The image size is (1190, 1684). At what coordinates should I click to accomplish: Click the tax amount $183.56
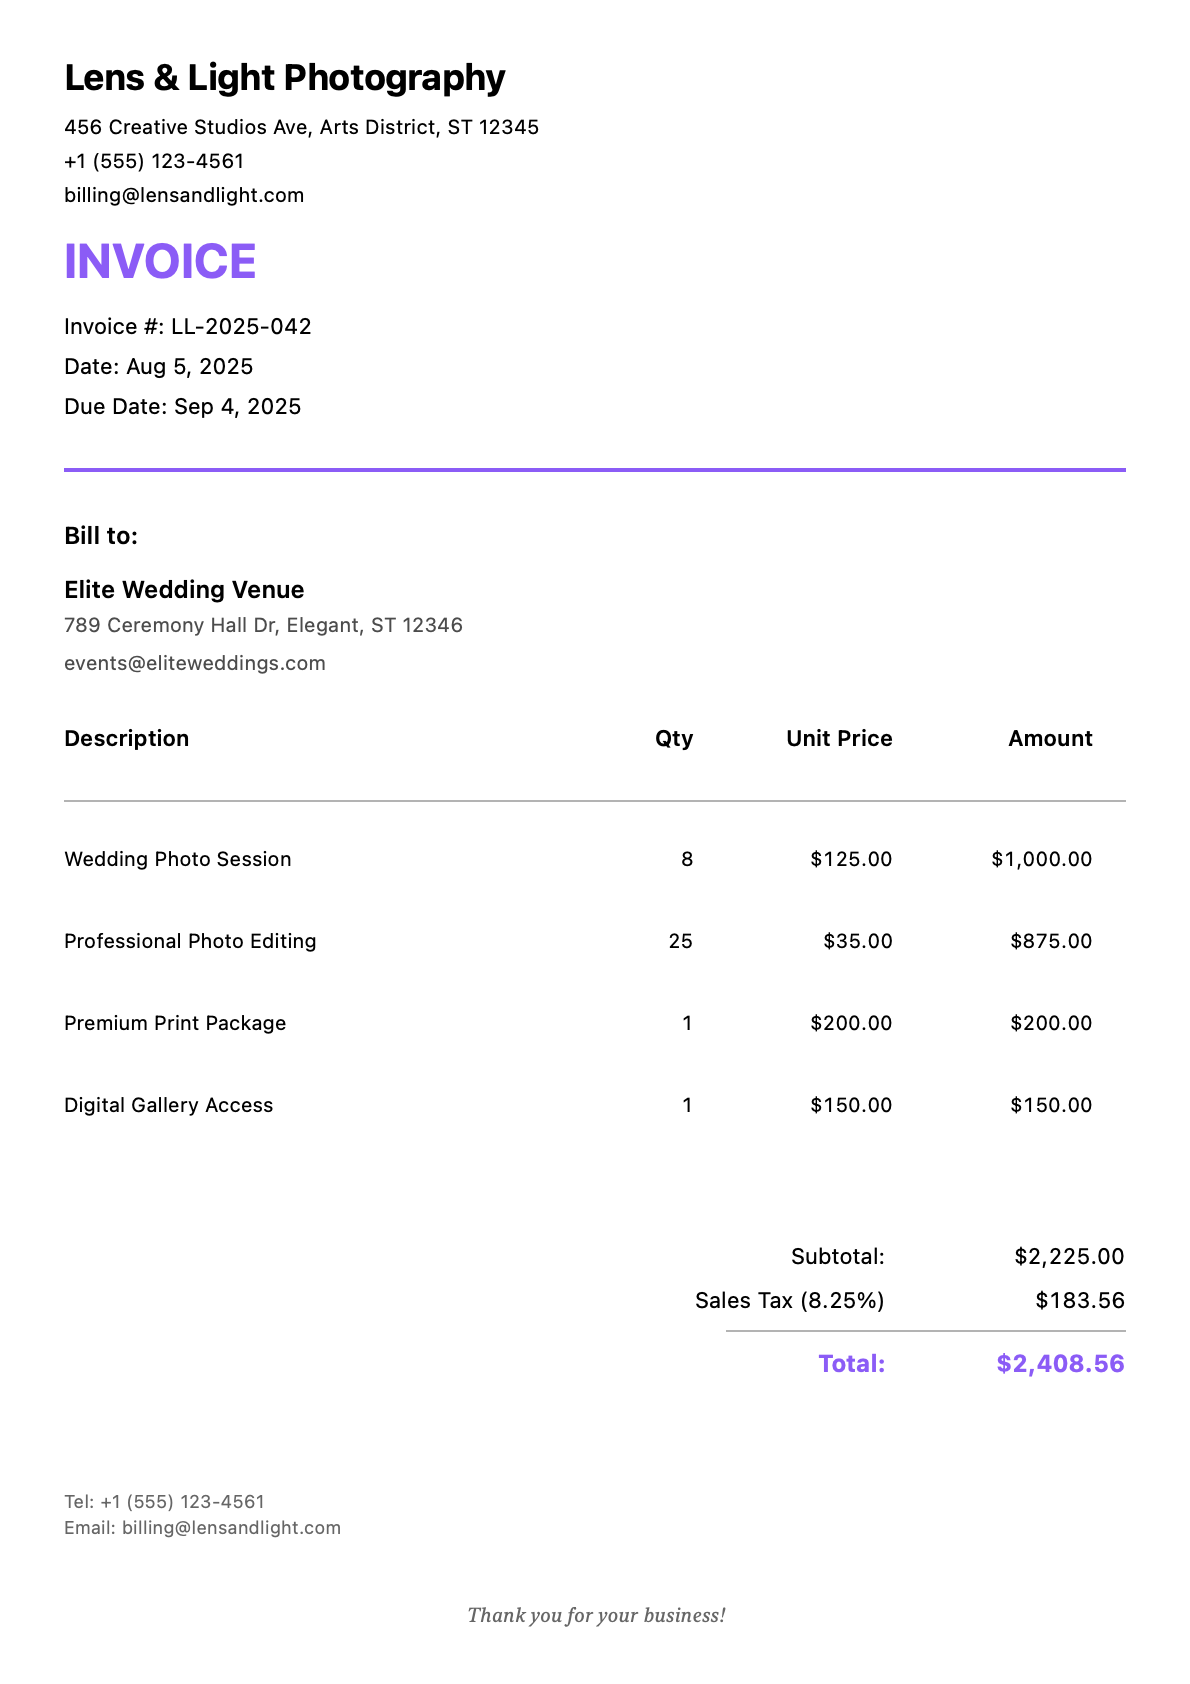point(1080,1301)
